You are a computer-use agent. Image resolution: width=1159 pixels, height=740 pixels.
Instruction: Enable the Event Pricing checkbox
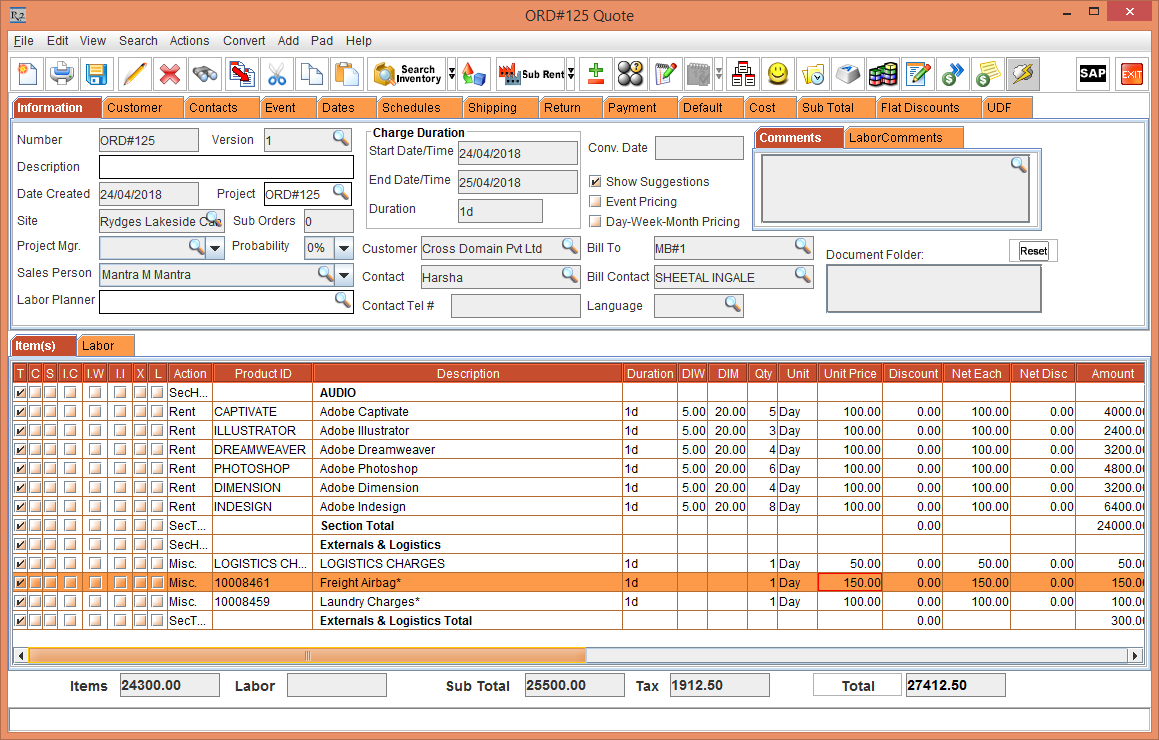595,202
